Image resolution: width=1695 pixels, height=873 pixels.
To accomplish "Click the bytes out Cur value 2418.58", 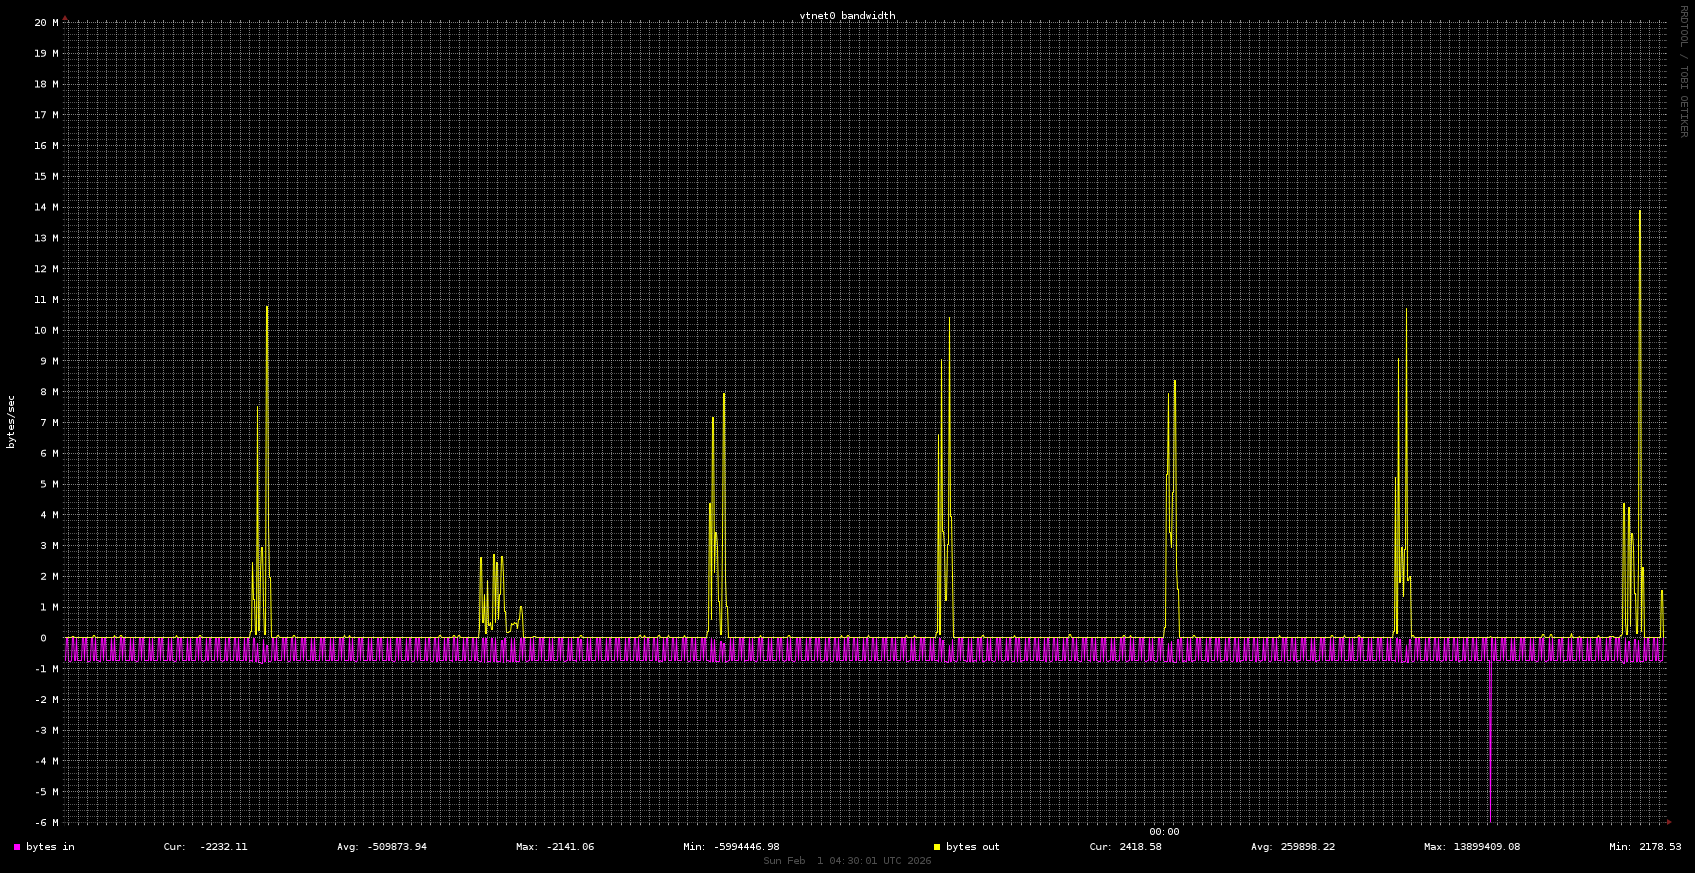I will [x=1139, y=847].
